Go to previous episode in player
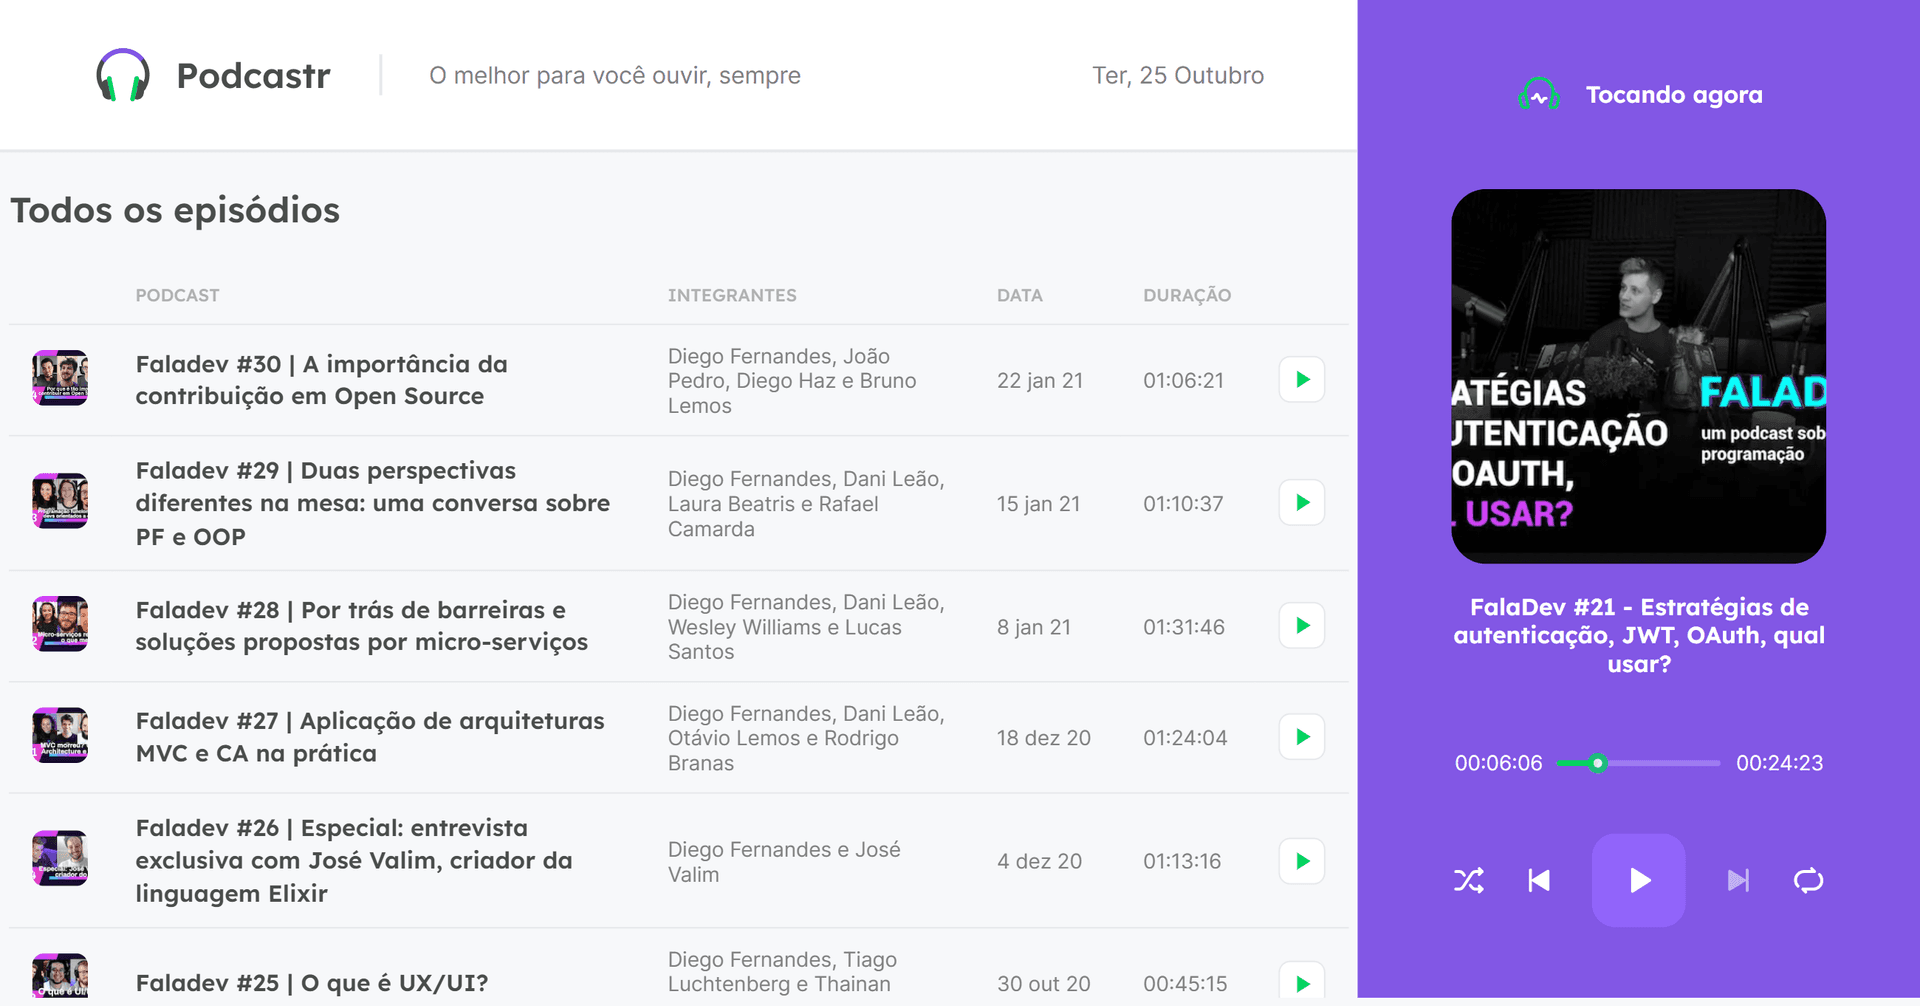This screenshot has height=1006, width=1920. click(x=1539, y=881)
